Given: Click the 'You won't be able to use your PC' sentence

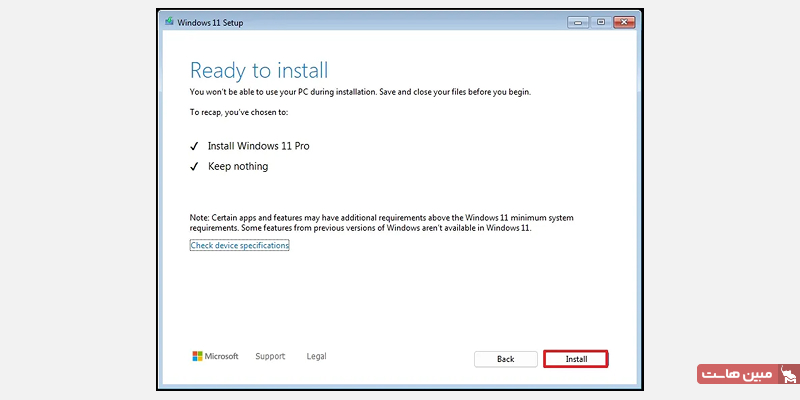Looking at the screenshot, I should coord(361,92).
